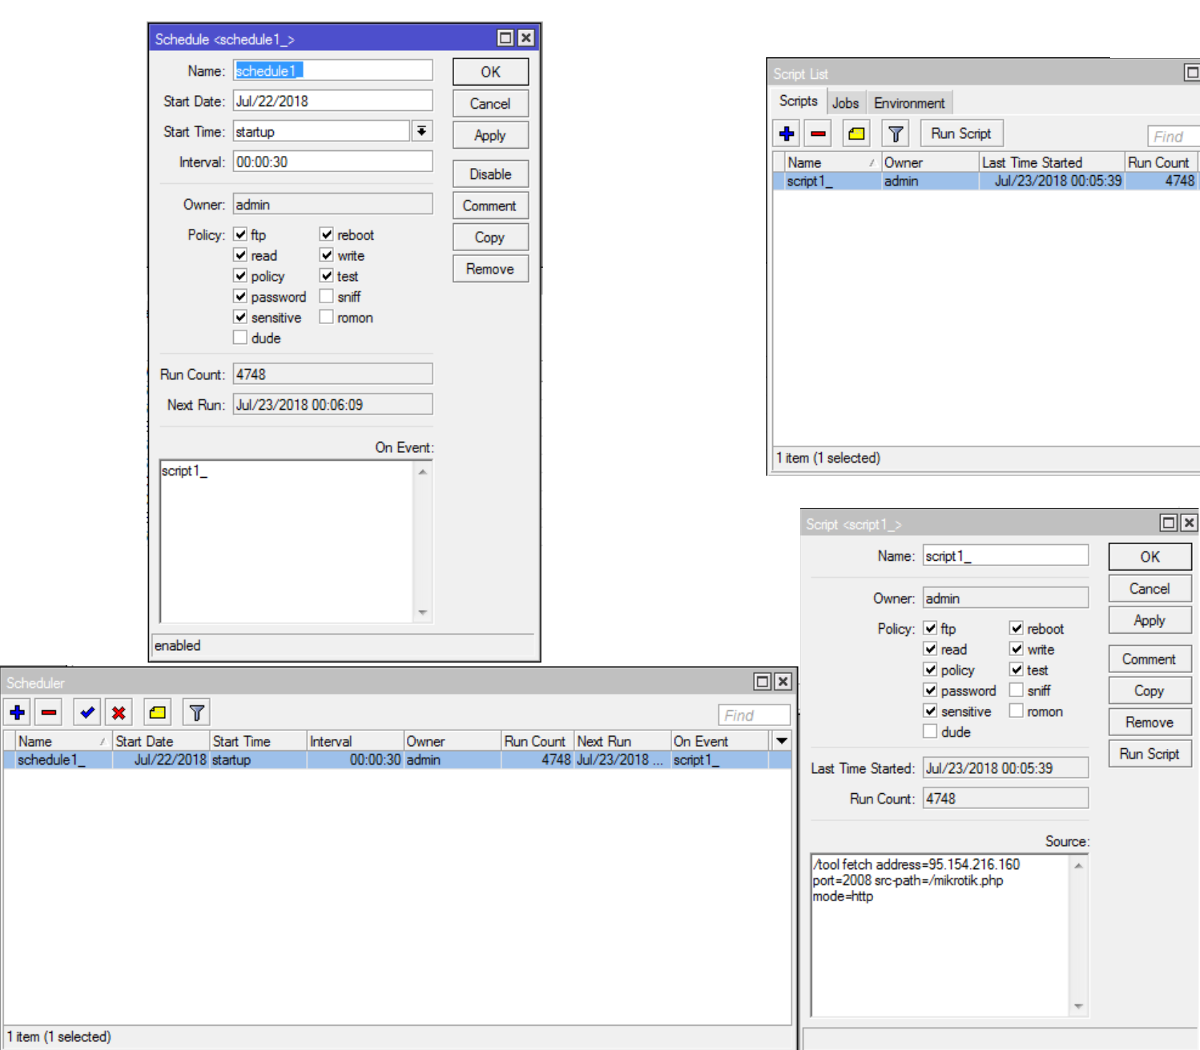Image resolution: width=1200 pixels, height=1050 pixels.
Task: Click the Interval field showing 00:00:30
Action: pos(333,161)
